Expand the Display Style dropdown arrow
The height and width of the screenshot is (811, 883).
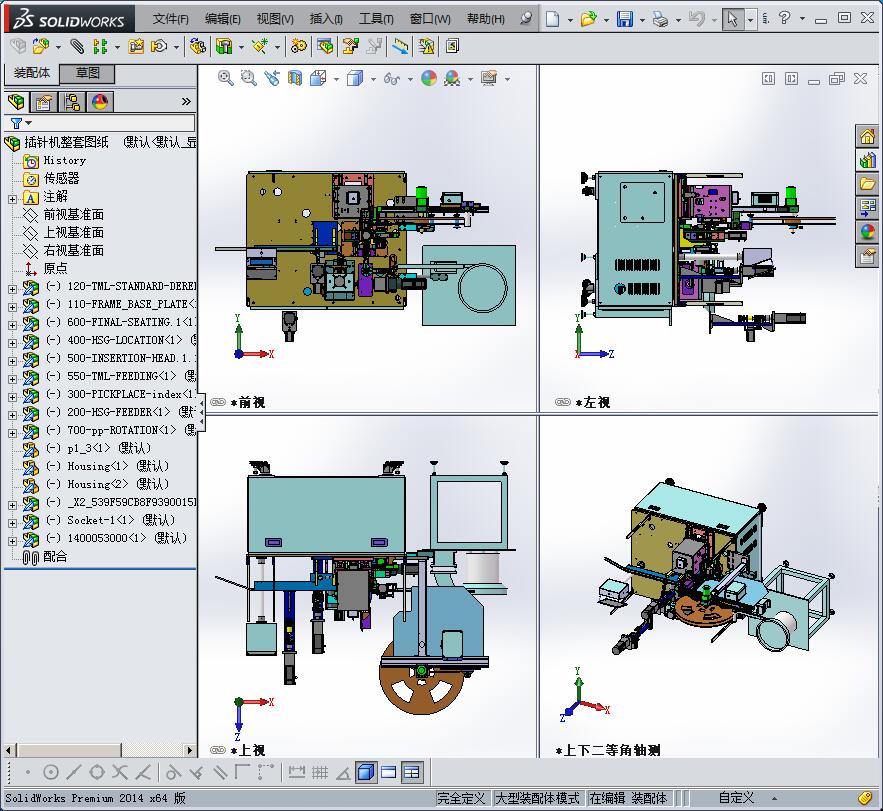373,78
